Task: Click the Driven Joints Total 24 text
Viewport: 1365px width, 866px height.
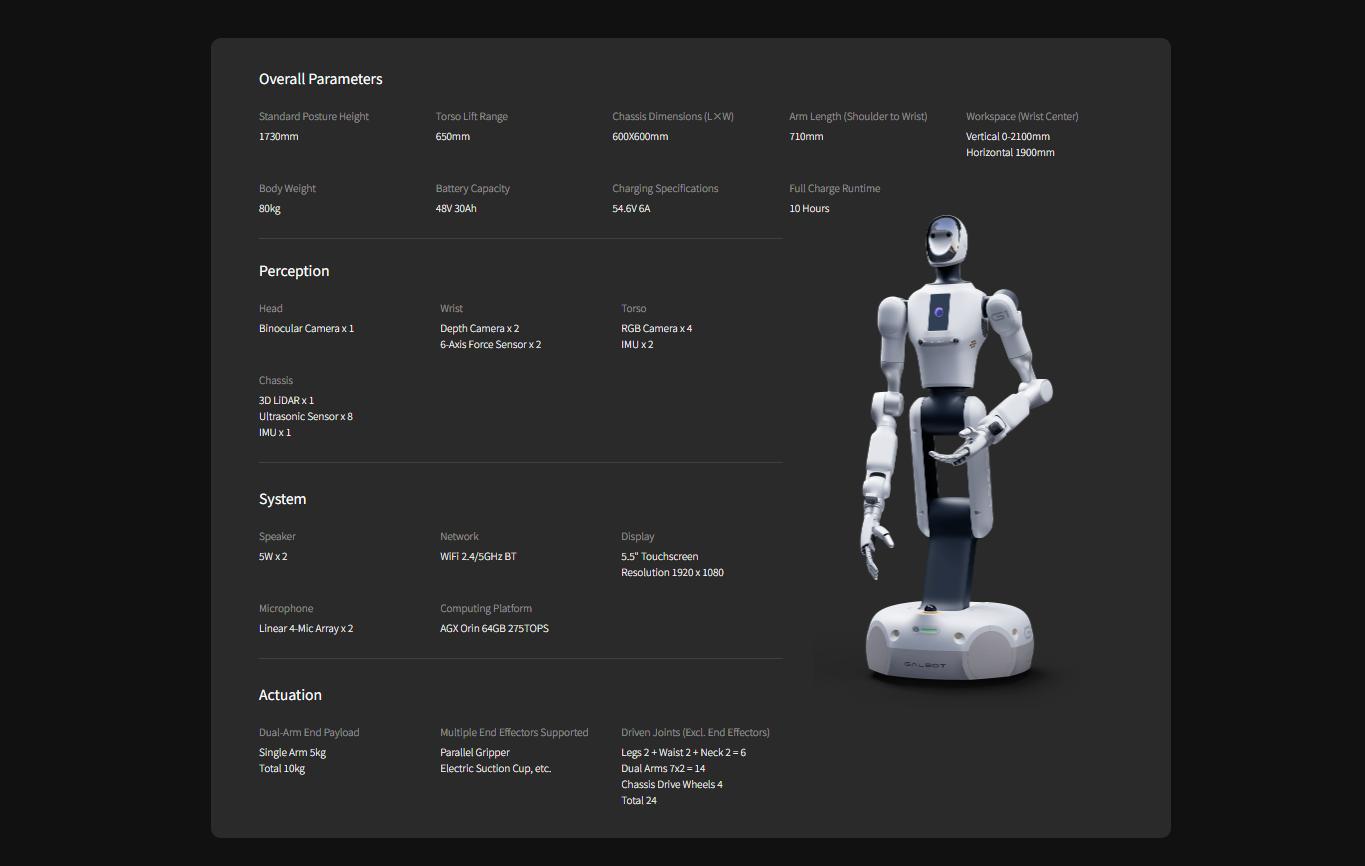Action: pyautogui.click(x=639, y=800)
